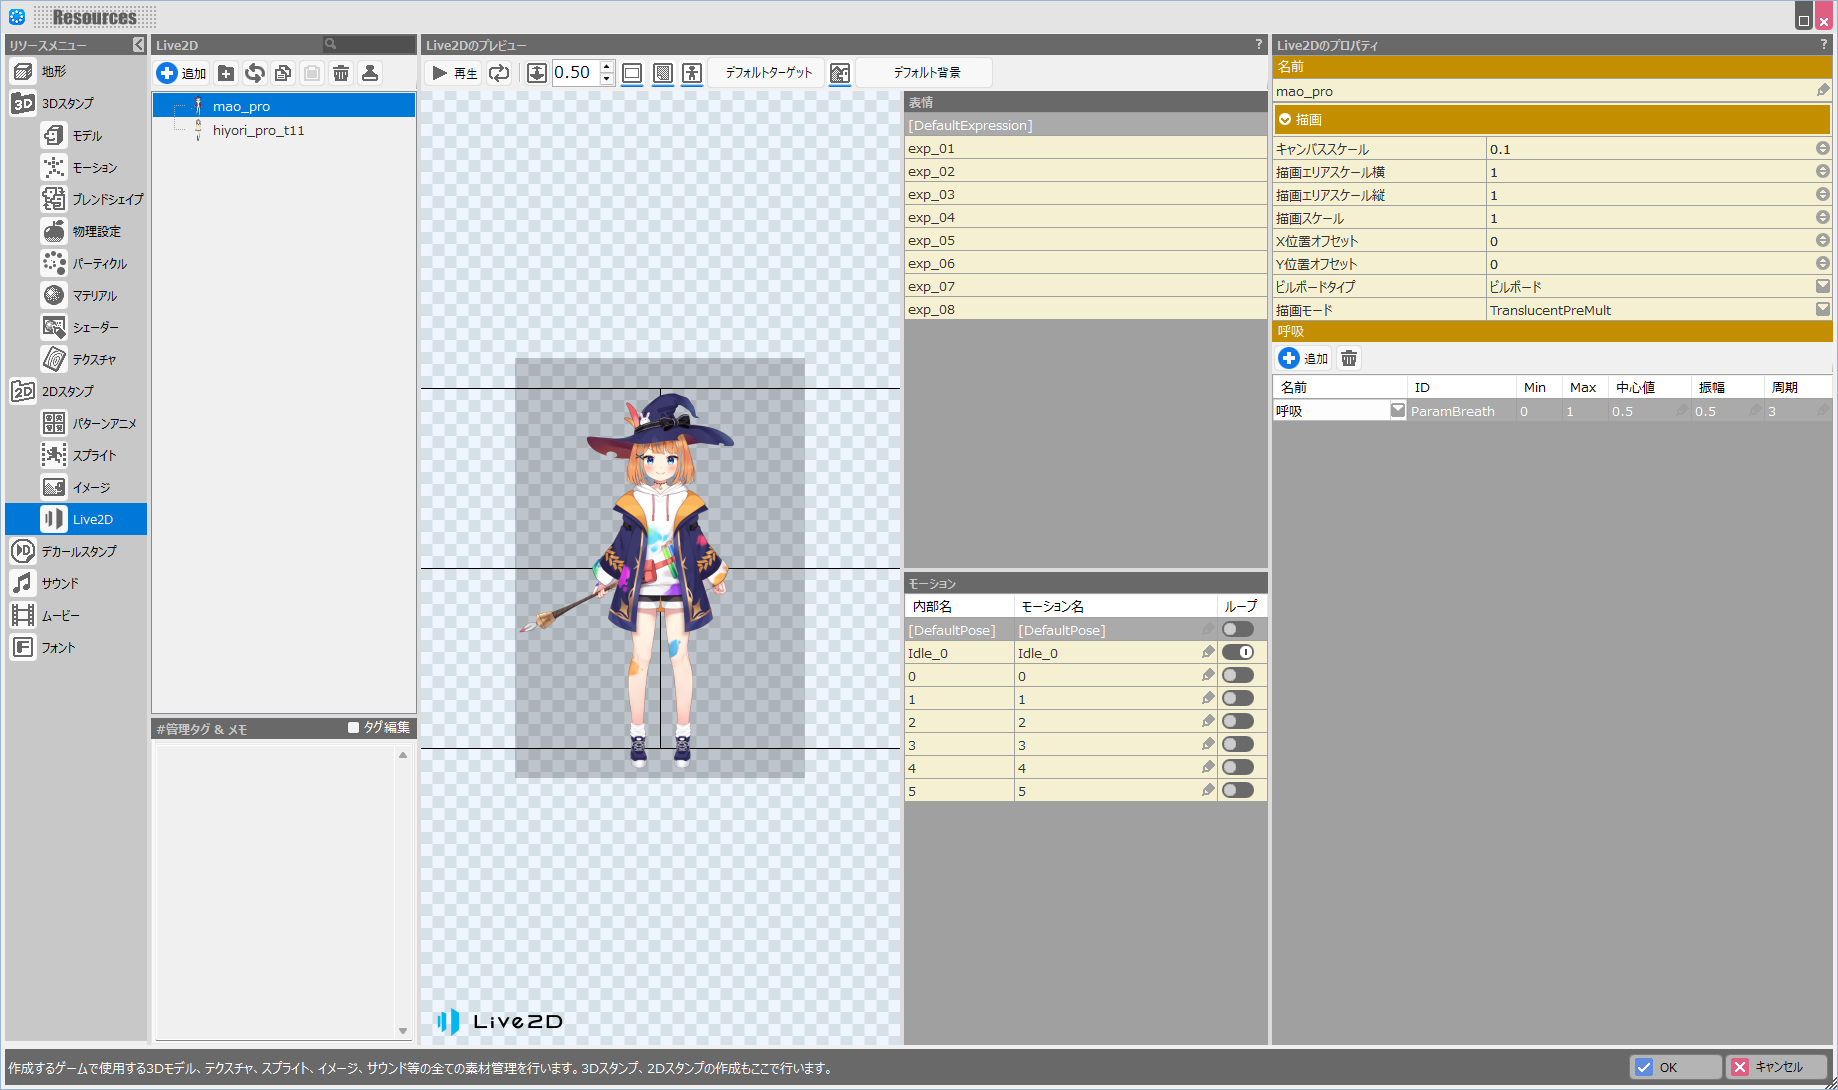
Task: Click reset icon for X位置オフセット
Action: (1823, 241)
